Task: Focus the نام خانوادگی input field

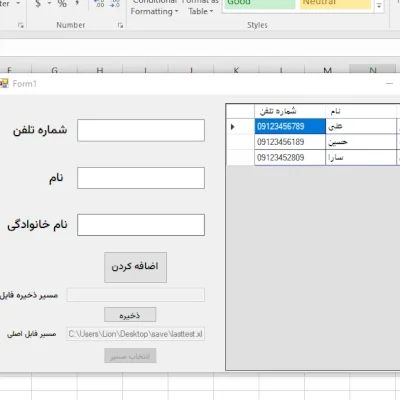Action: 141,225
